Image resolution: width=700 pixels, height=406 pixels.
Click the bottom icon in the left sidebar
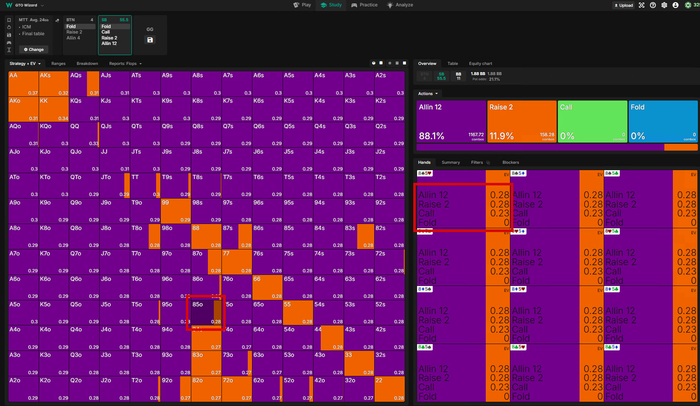tap(9, 50)
